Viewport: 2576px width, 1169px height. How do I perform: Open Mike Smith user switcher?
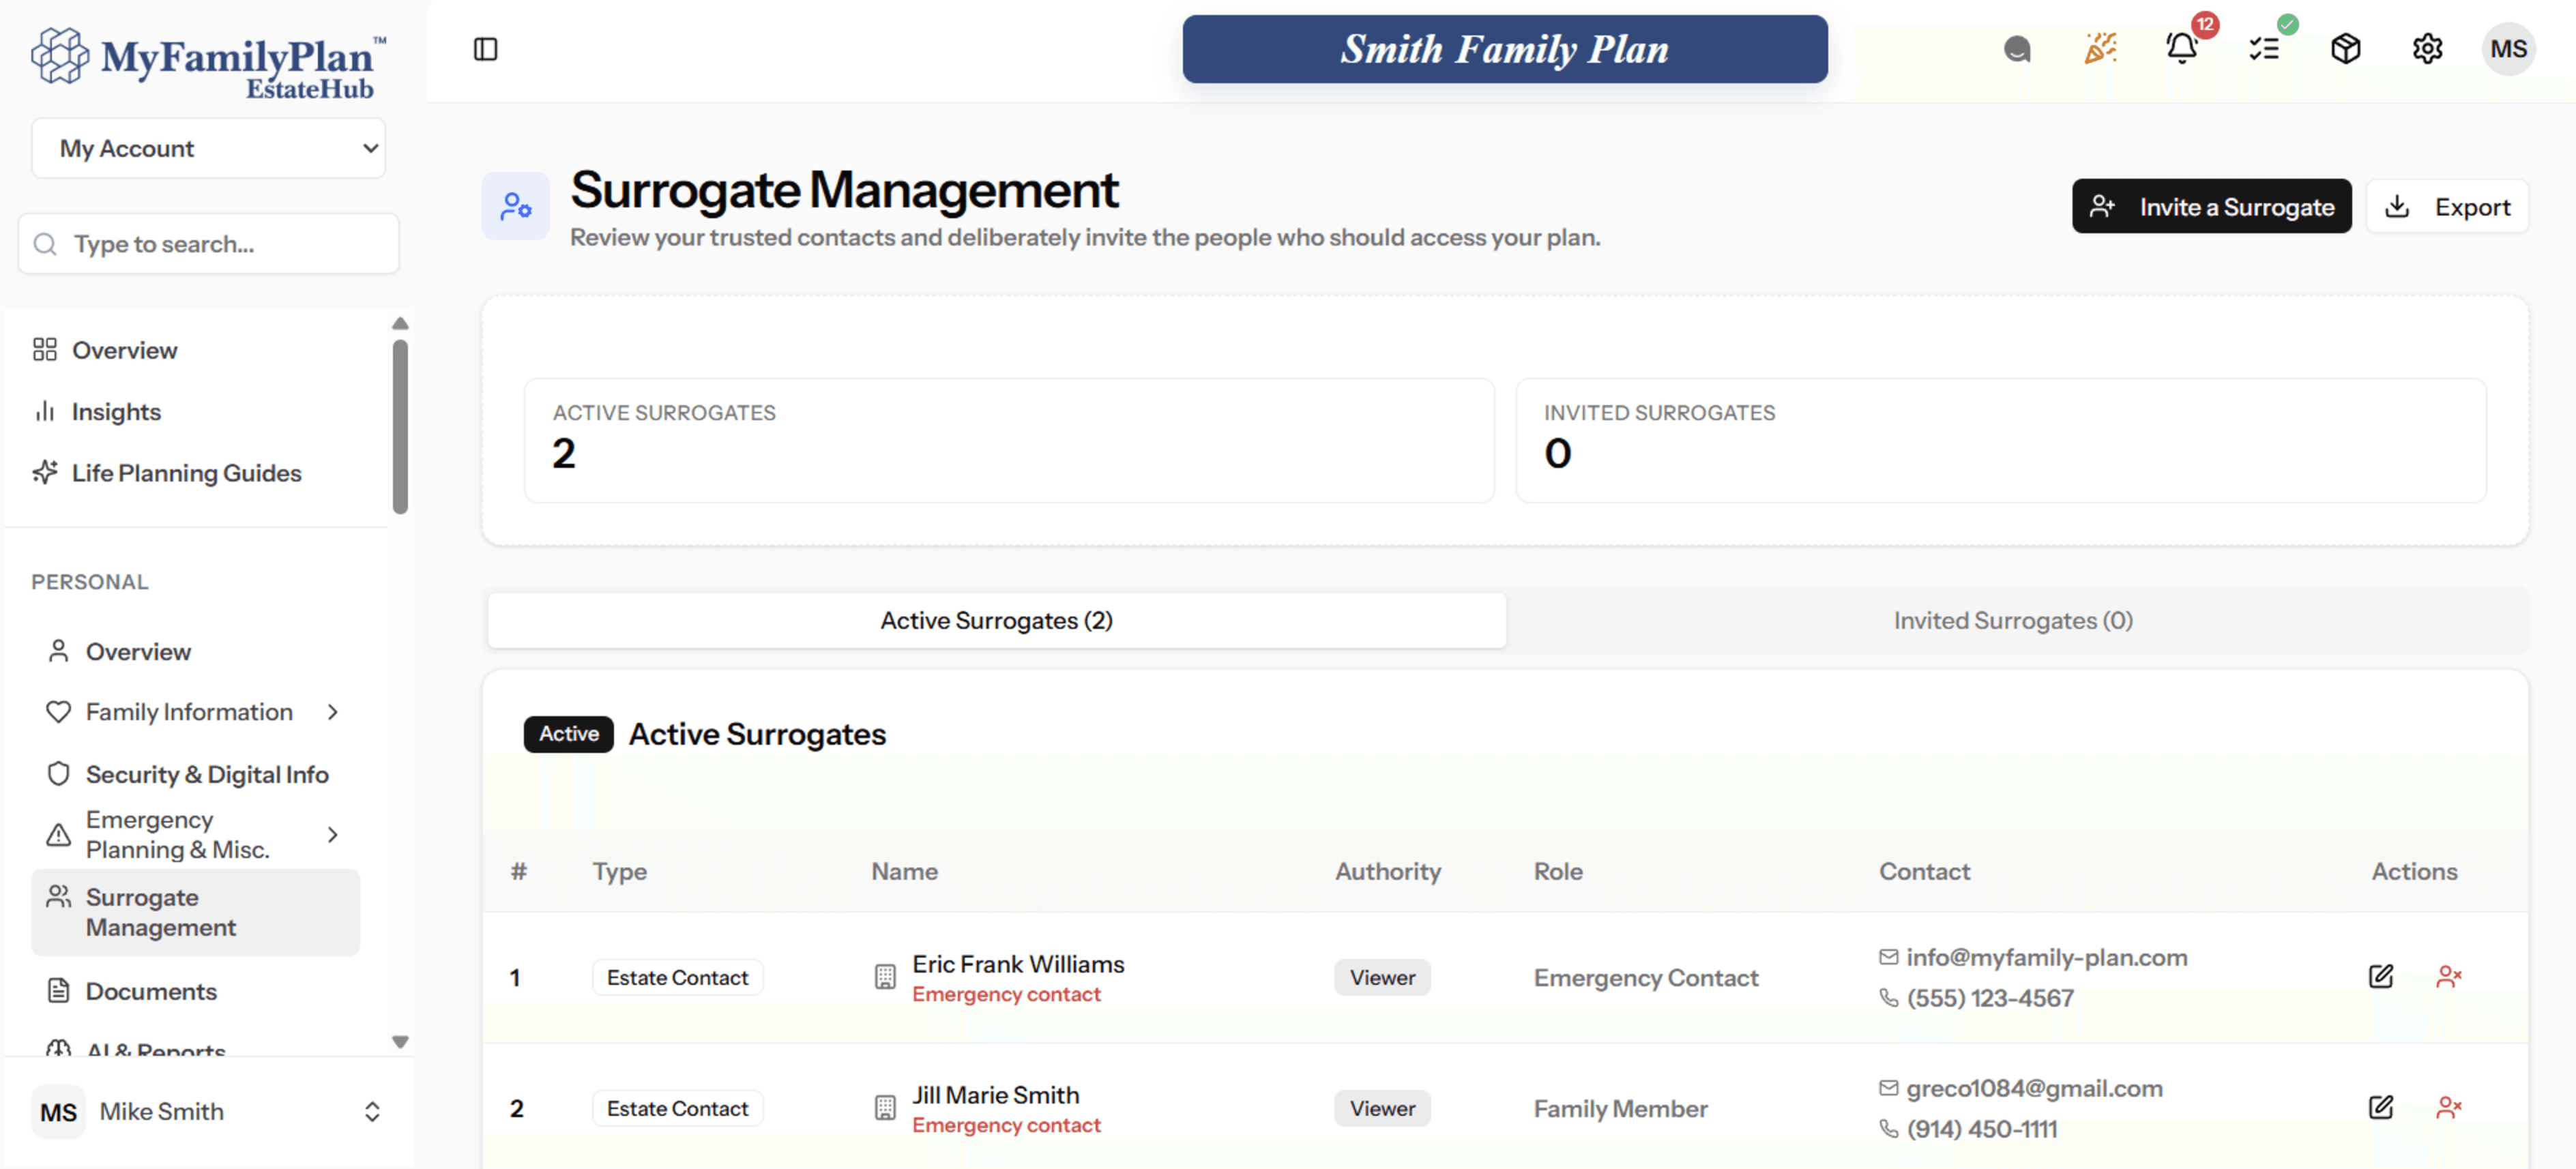click(x=208, y=1112)
